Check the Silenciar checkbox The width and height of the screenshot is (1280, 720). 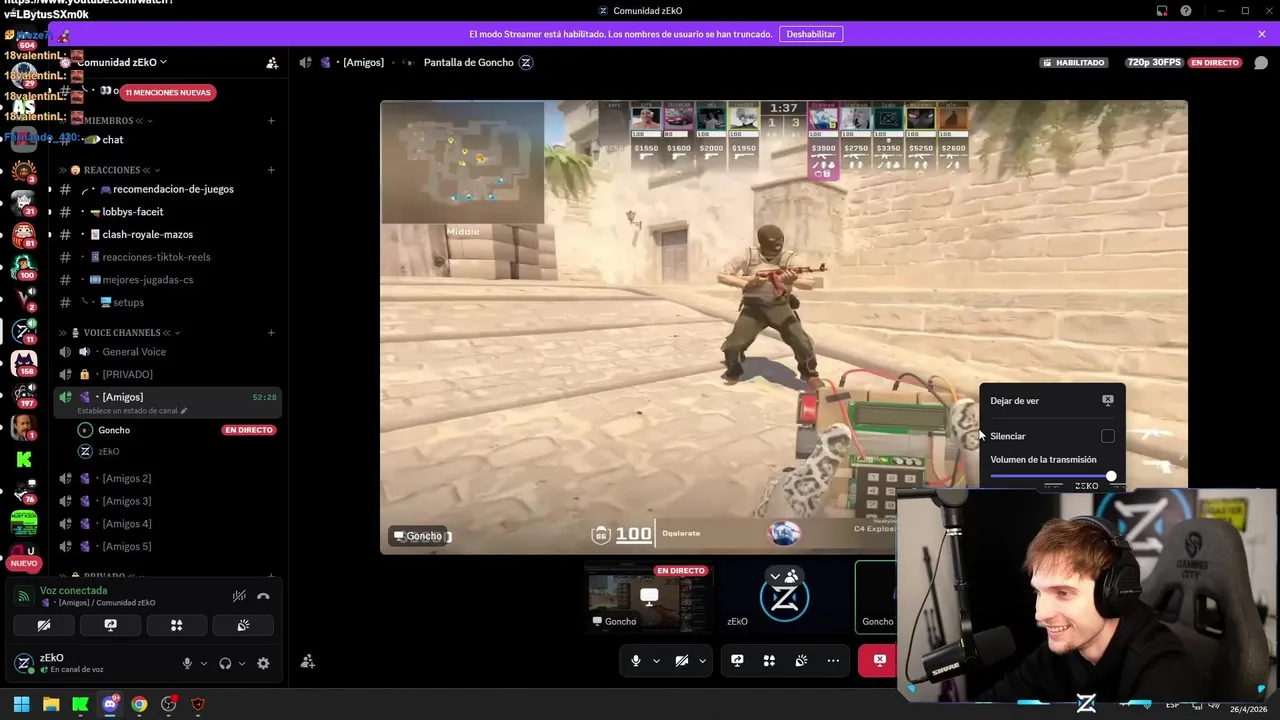pyautogui.click(x=1108, y=436)
